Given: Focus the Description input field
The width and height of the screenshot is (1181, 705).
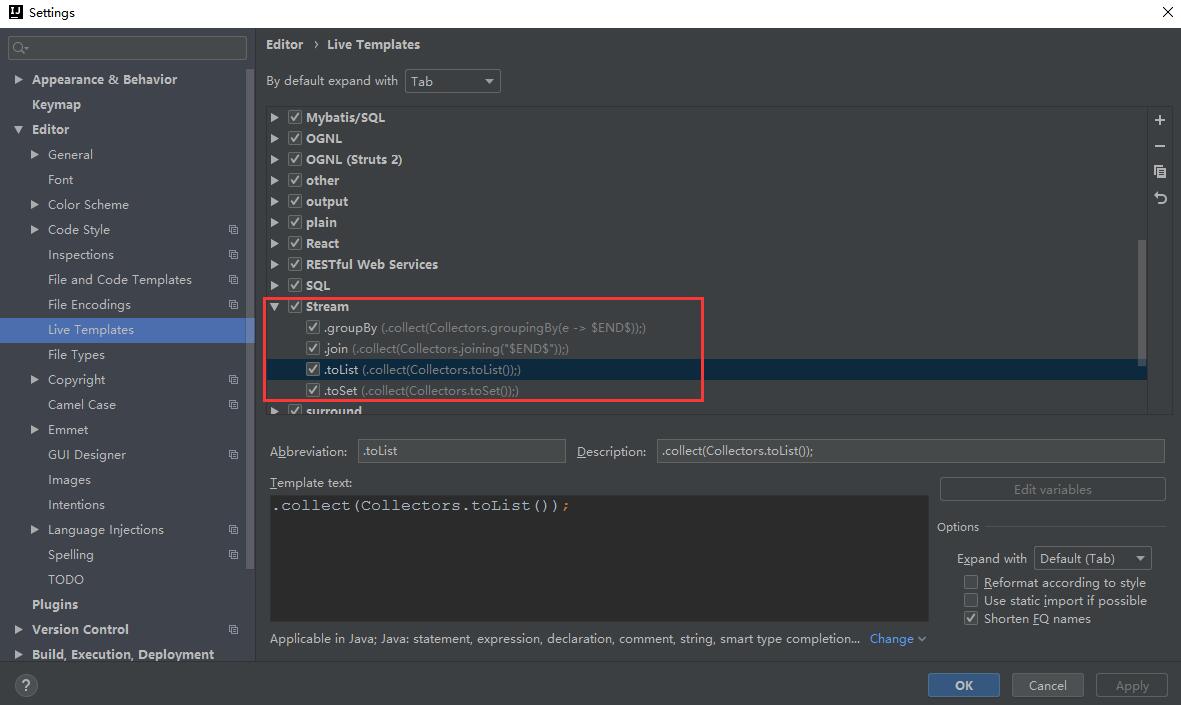Looking at the screenshot, I should 911,451.
